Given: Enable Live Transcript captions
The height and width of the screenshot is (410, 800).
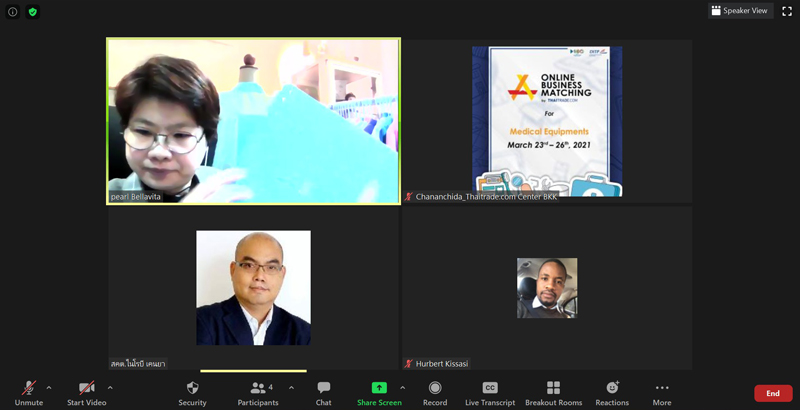Looking at the screenshot, I should (x=490, y=388).
